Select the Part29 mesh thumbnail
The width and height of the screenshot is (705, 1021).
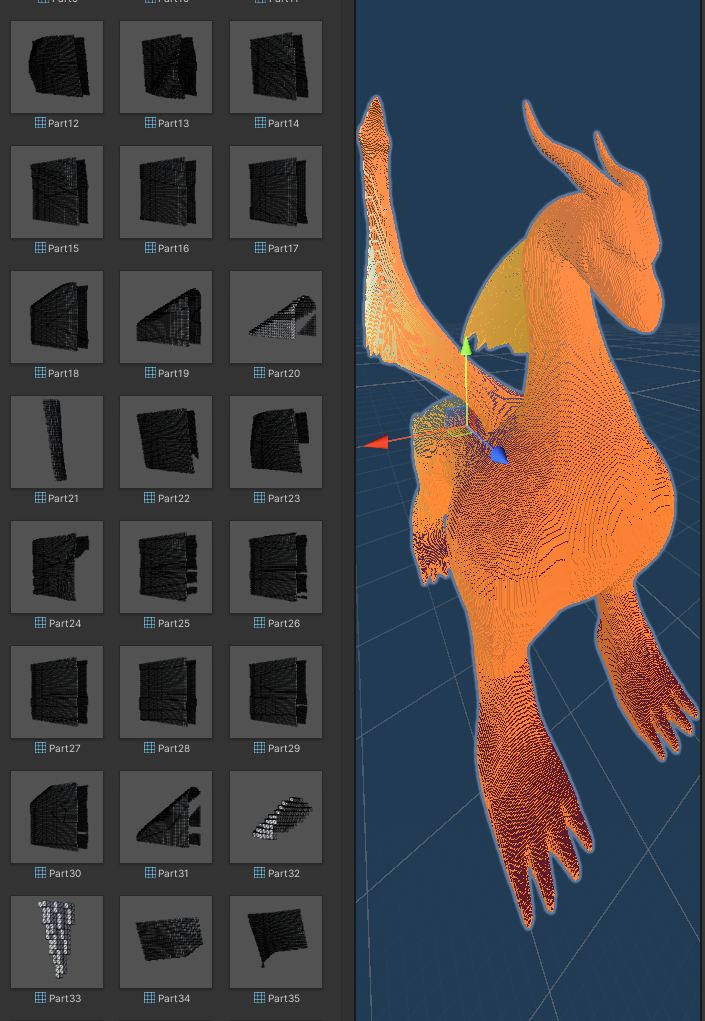(276, 692)
